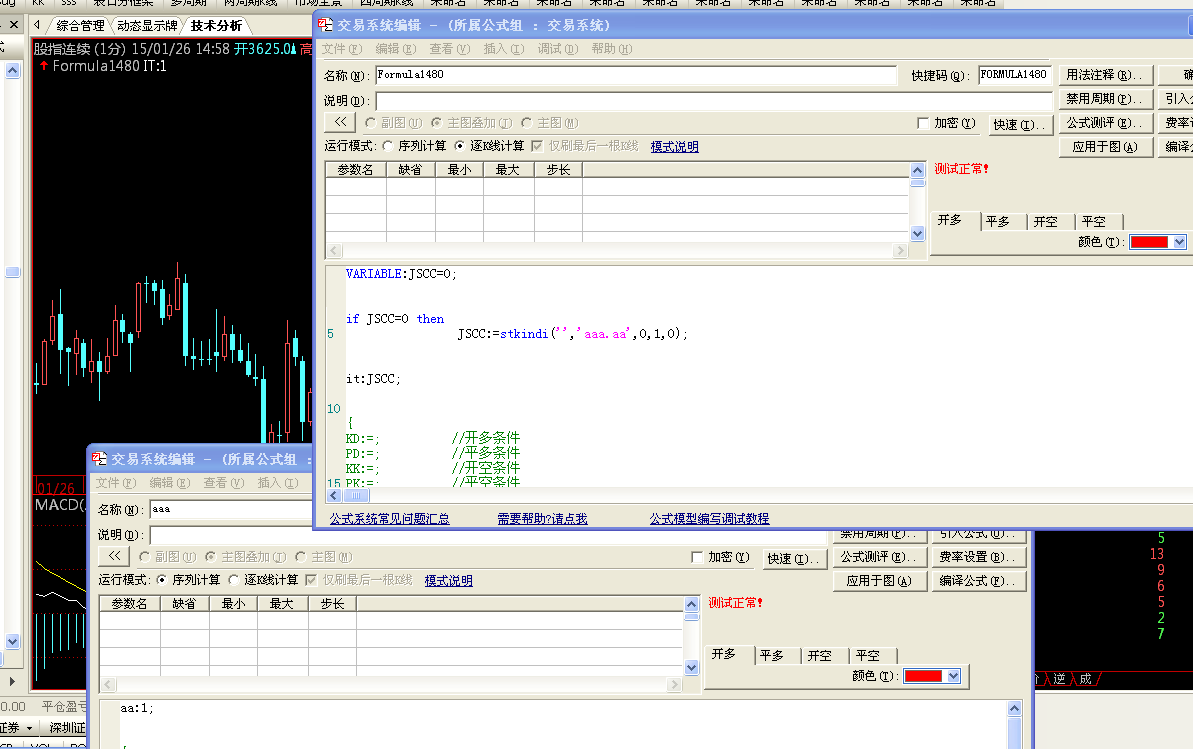Open 插入 menu in front editor

[504, 49]
